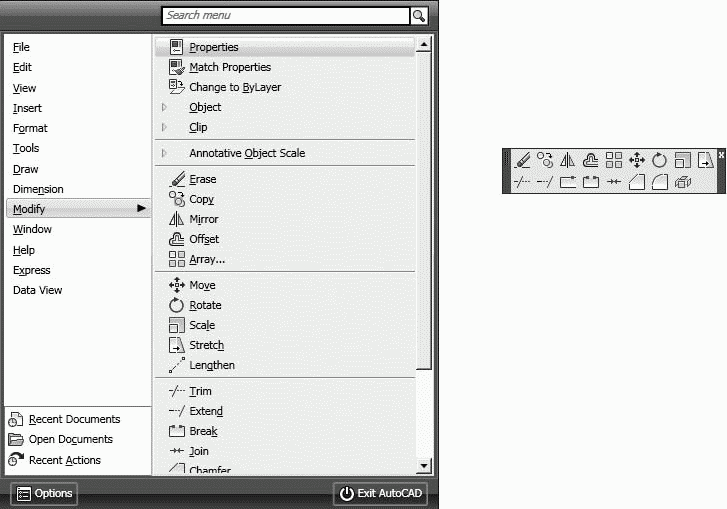
Task: Click inside the Search menu field
Action: [x=285, y=16]
